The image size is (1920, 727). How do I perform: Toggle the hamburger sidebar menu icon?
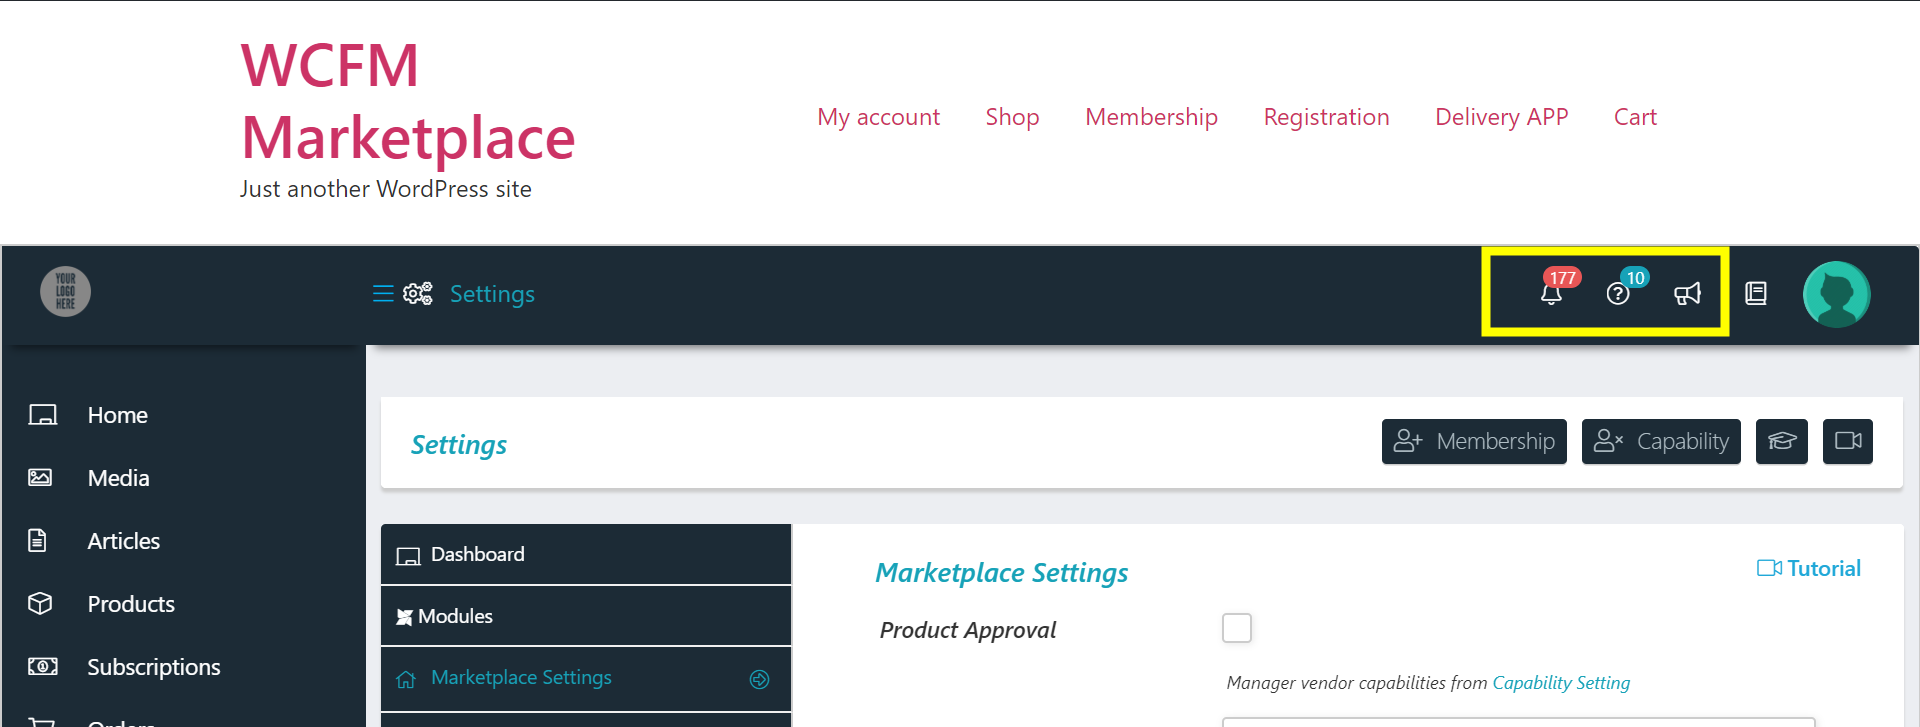click(x=382, y=293)
